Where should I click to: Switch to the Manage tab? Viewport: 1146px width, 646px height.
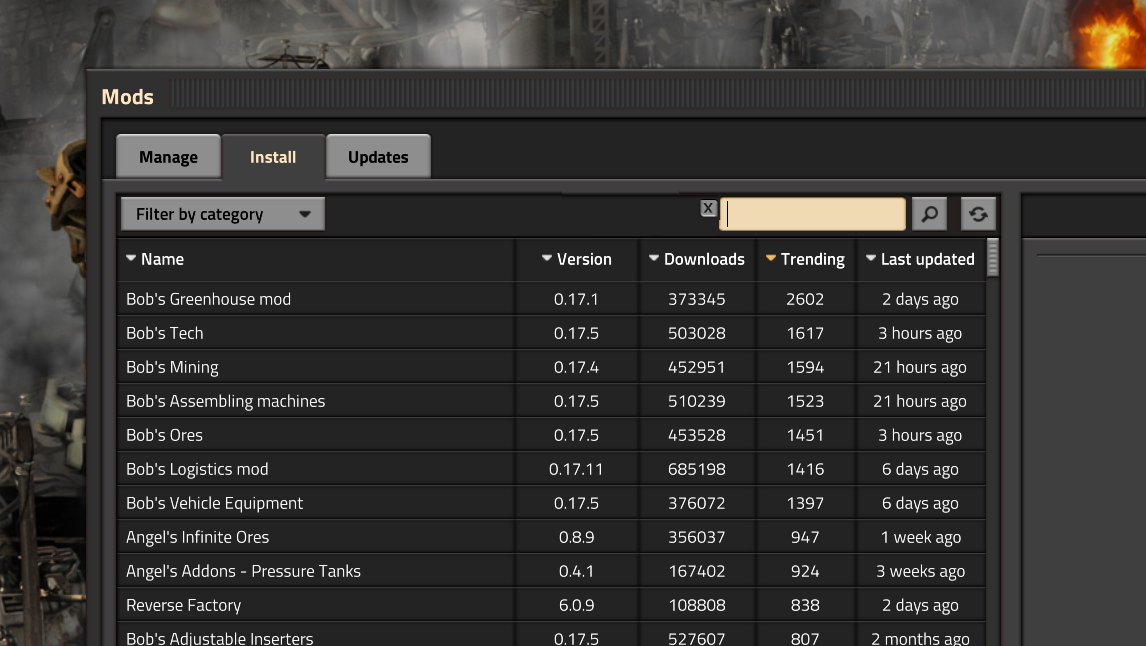point(168,157)
